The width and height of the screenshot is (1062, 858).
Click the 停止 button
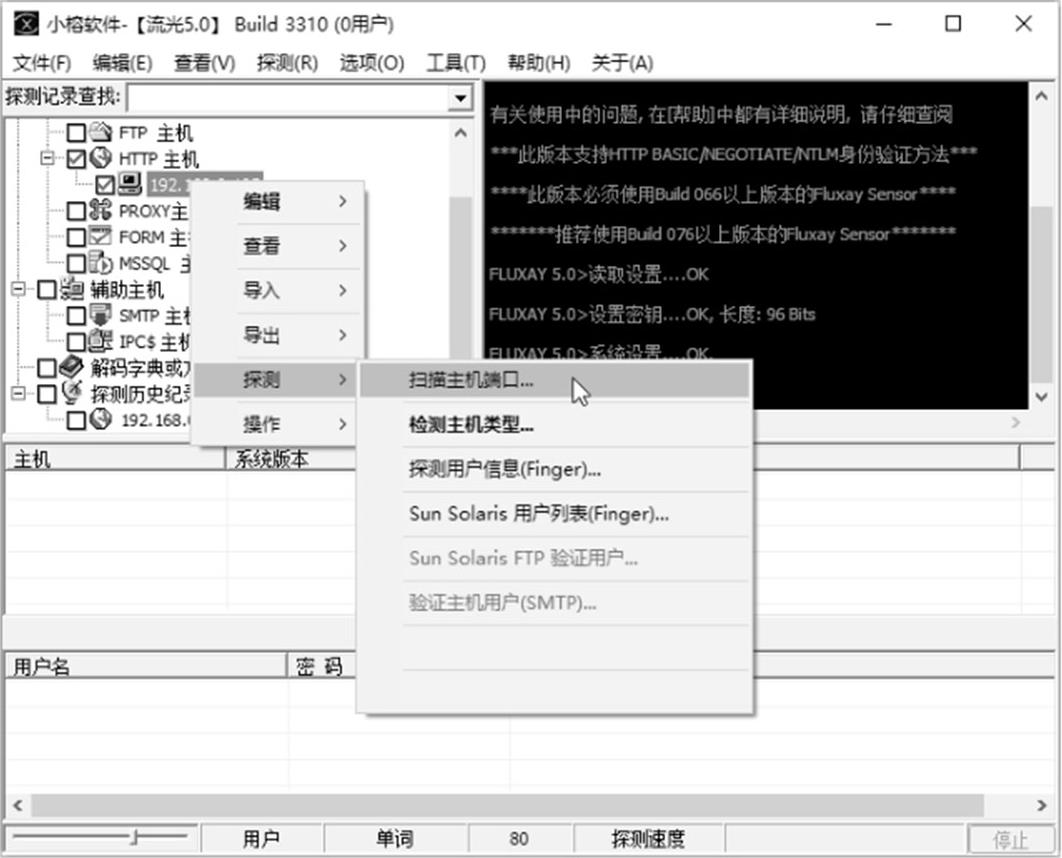point(1010,840)
